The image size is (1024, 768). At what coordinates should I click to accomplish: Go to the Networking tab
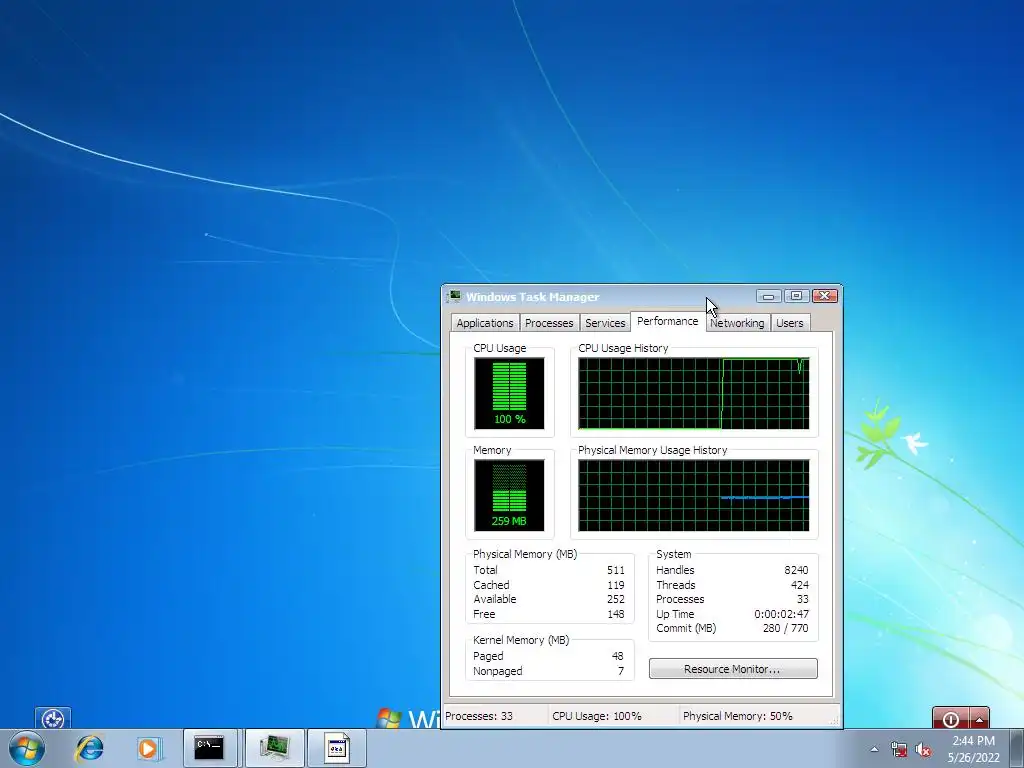point(737,323)
